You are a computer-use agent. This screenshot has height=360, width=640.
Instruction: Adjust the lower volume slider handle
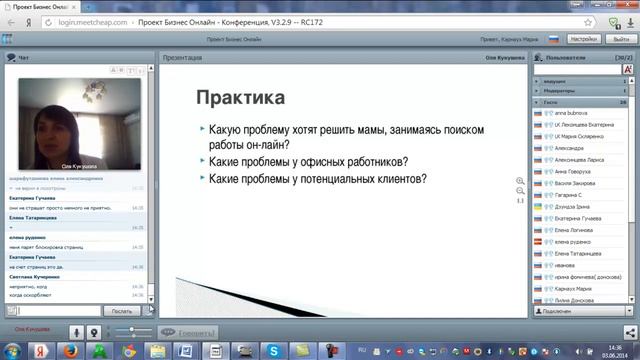(133, 336)
